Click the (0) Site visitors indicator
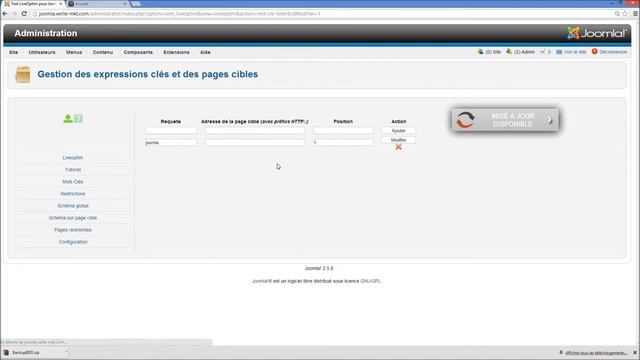640x360 pixels. point(489,52)
